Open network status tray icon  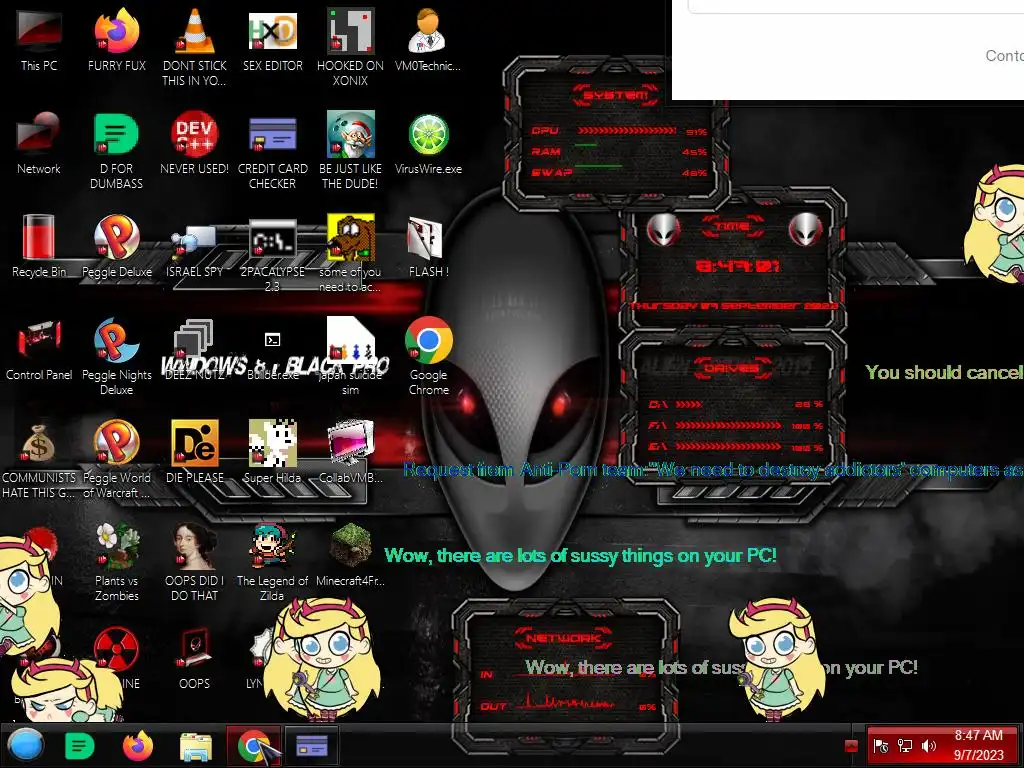tap(904, 746)
